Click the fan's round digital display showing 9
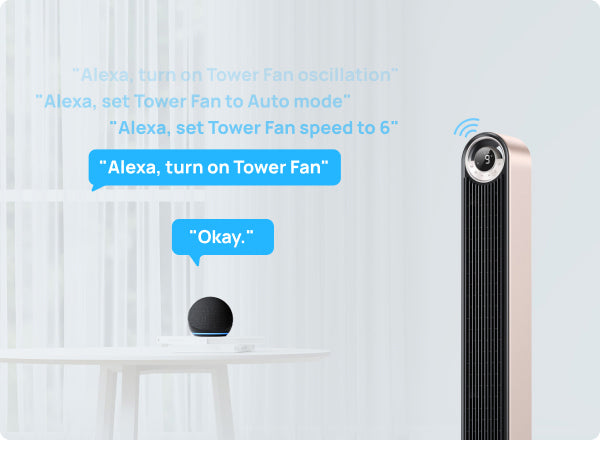This screenshot has height=450, width=600. [x=487, y=158]
